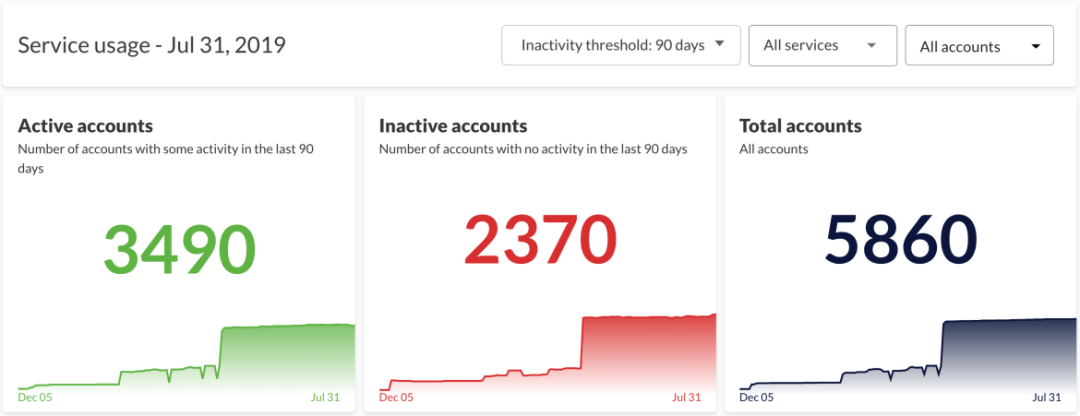
Task: Click the navy total accounts area chart
Action: click(908, 354)
